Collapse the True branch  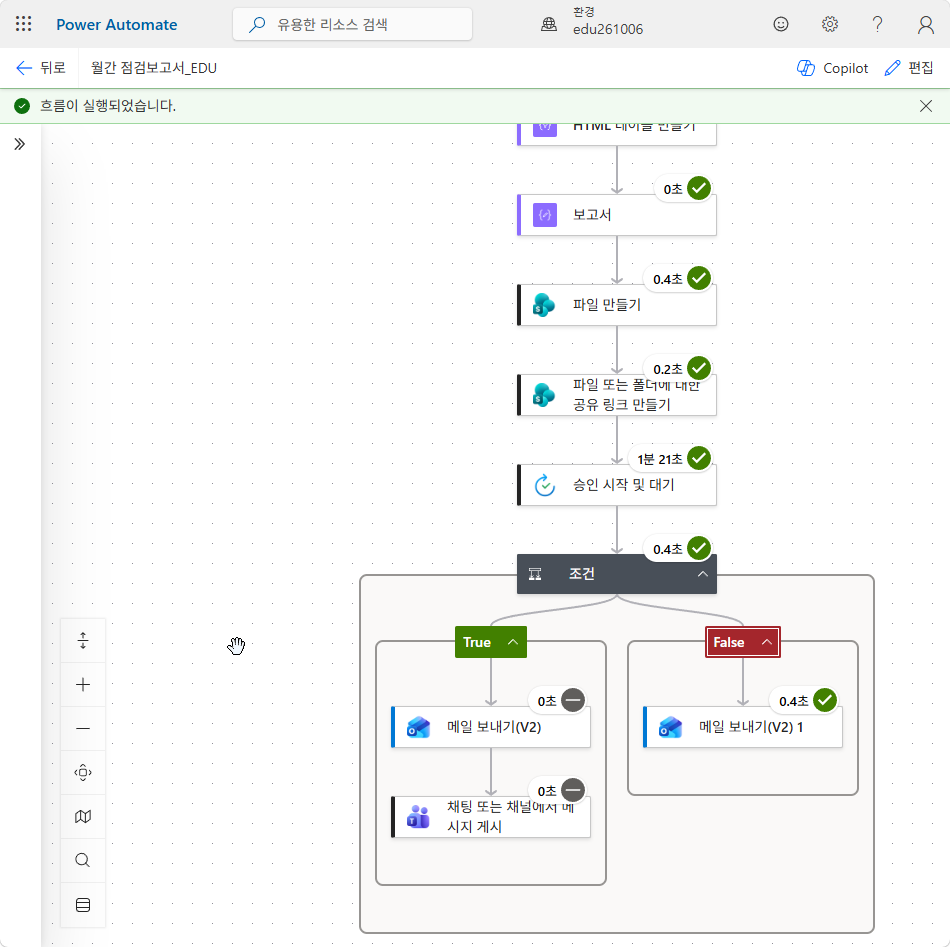click(x=513, y=642)
